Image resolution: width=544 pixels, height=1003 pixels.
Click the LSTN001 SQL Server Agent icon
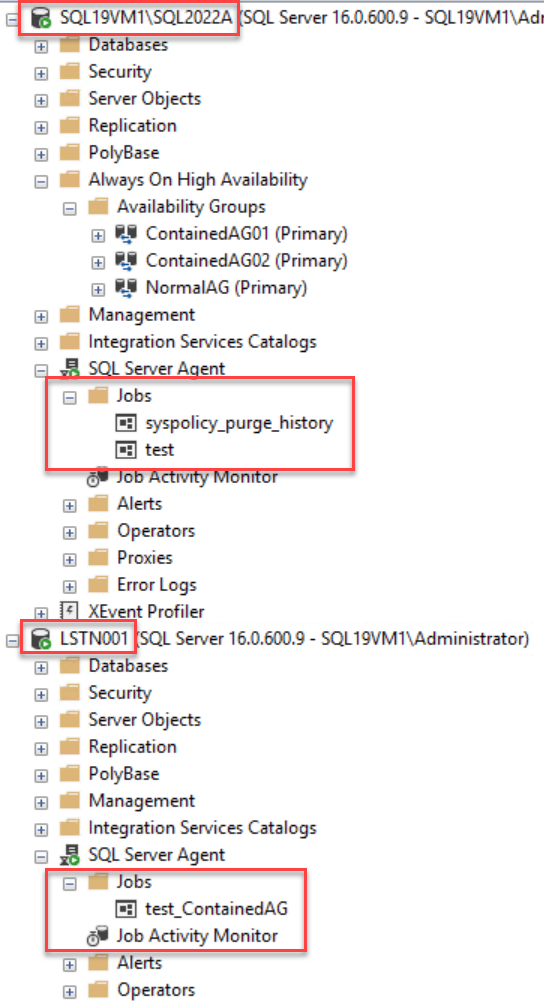tap(69, 855)
